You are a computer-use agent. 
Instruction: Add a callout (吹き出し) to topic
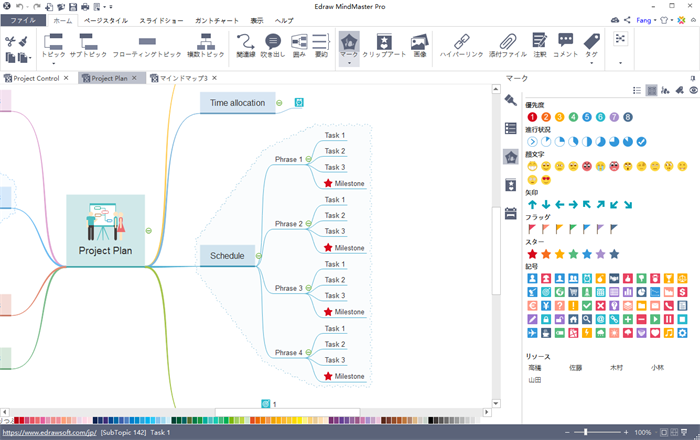click(273, 46)
